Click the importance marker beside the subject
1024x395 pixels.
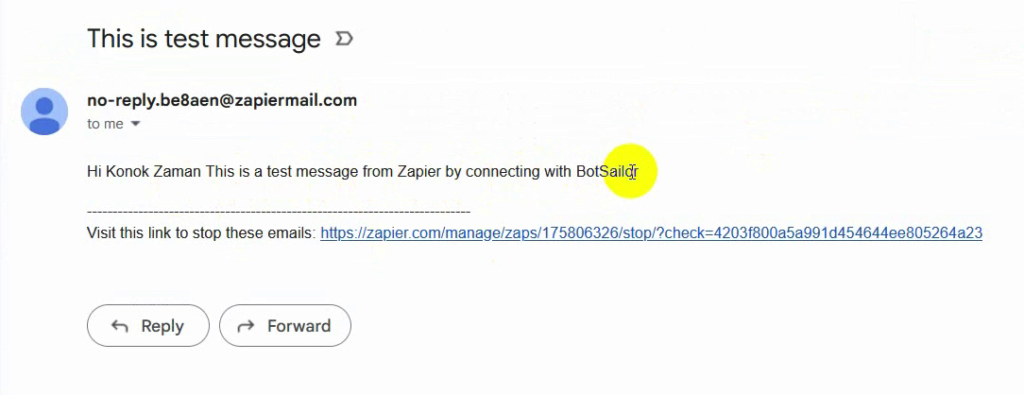(344, 39)
